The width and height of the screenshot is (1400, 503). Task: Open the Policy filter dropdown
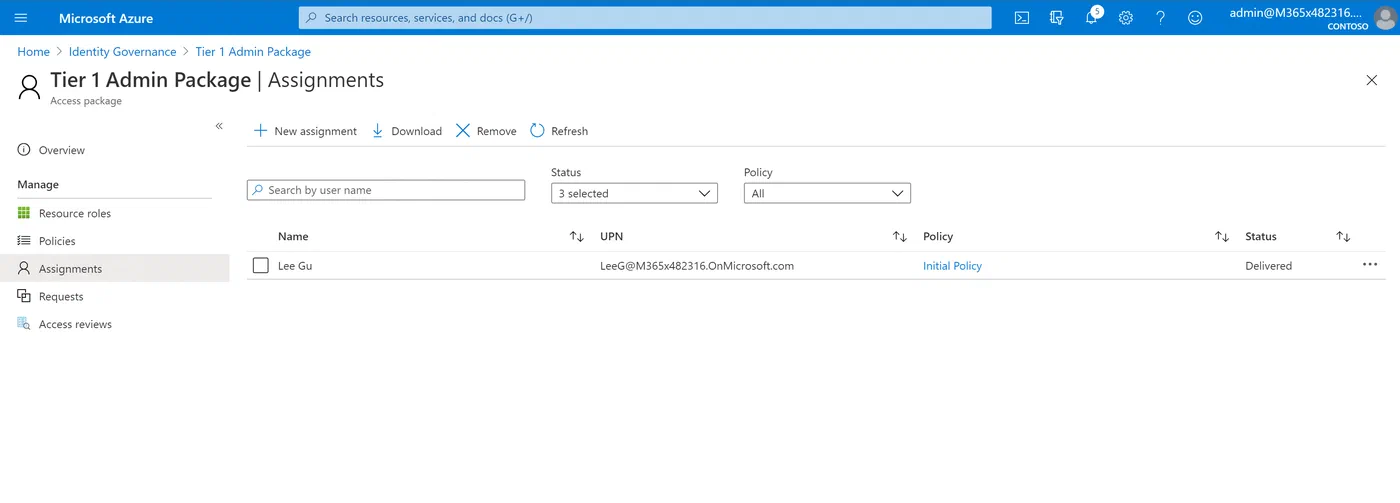tap(827, 193)
